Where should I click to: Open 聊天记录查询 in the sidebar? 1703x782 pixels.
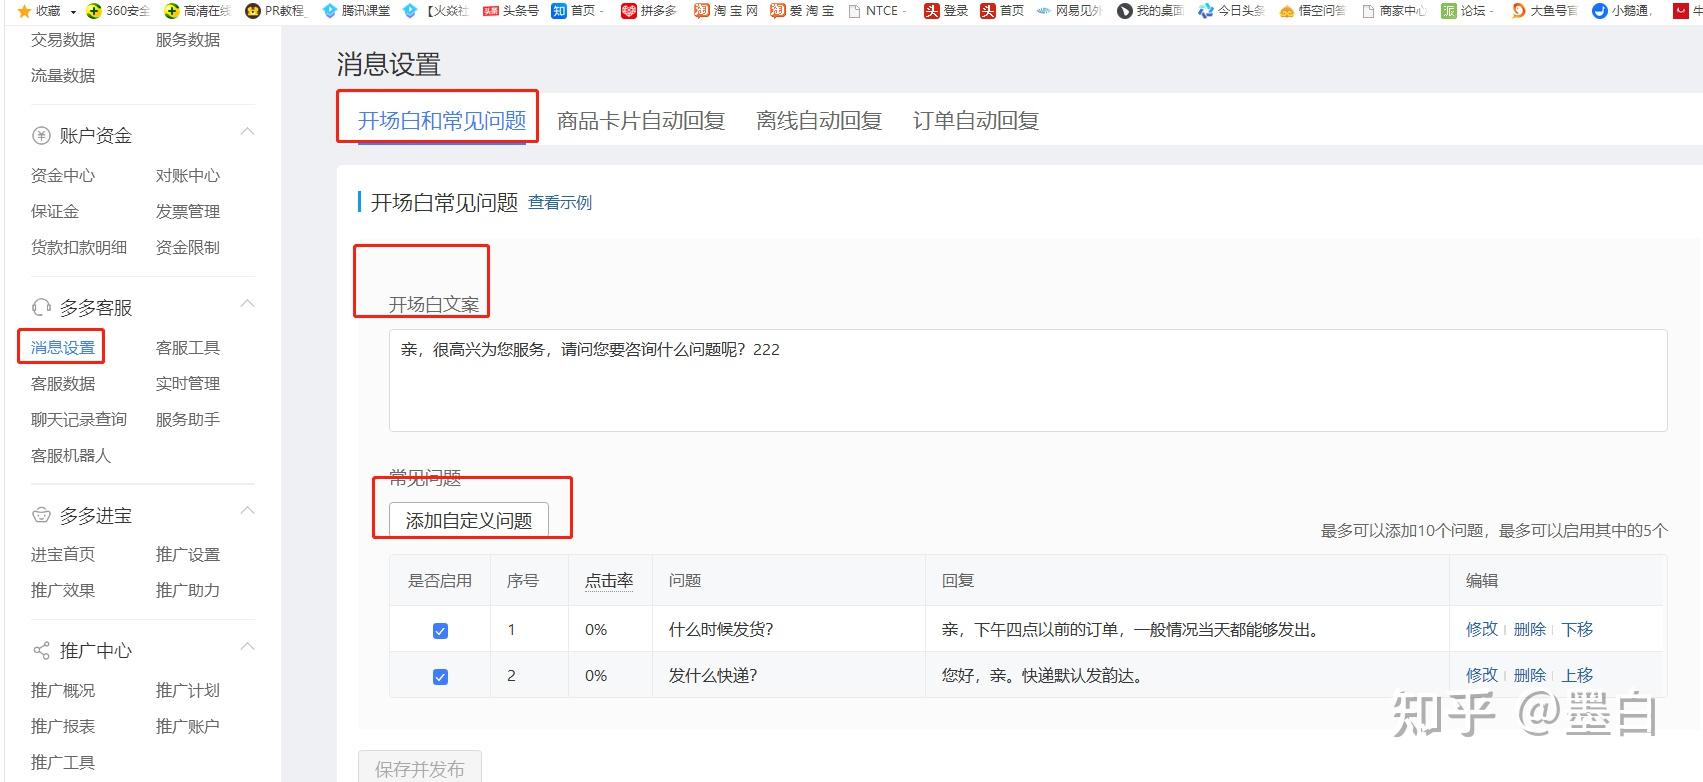click(79, 420)
